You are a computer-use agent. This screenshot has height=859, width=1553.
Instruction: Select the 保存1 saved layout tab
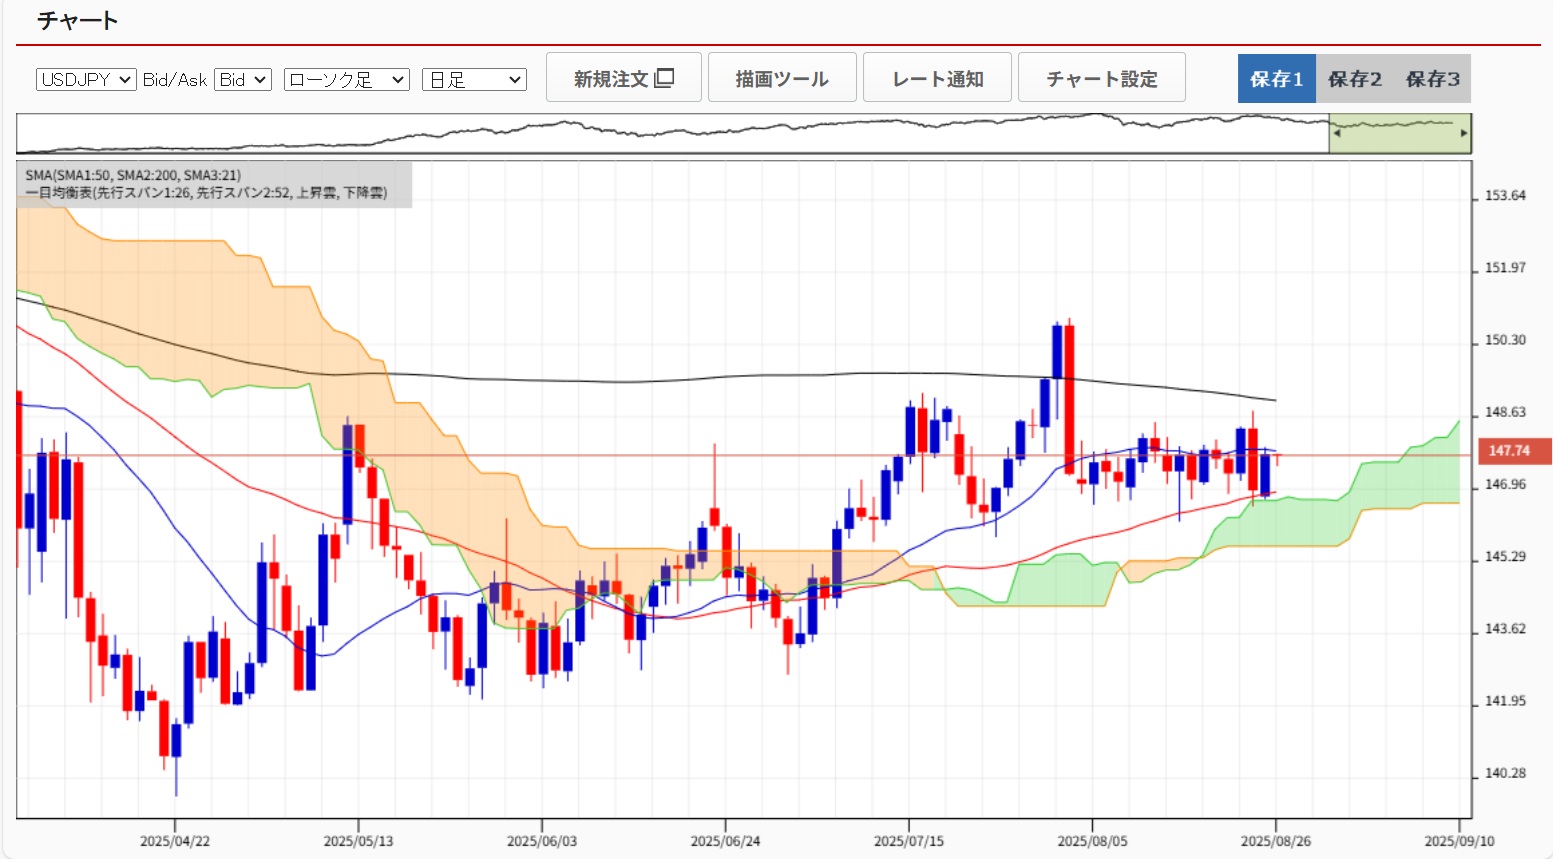point(1277,78)
